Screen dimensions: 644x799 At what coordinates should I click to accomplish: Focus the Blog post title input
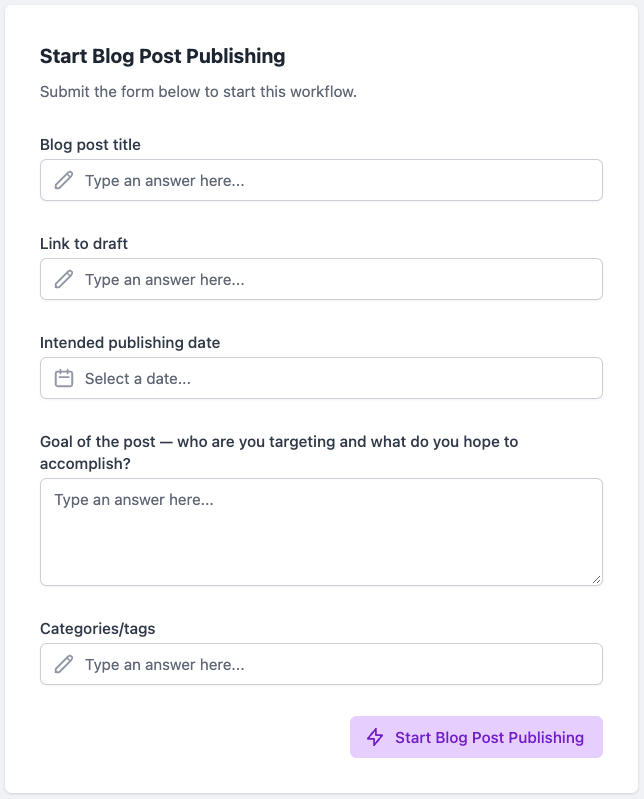(x=321, y=180)
